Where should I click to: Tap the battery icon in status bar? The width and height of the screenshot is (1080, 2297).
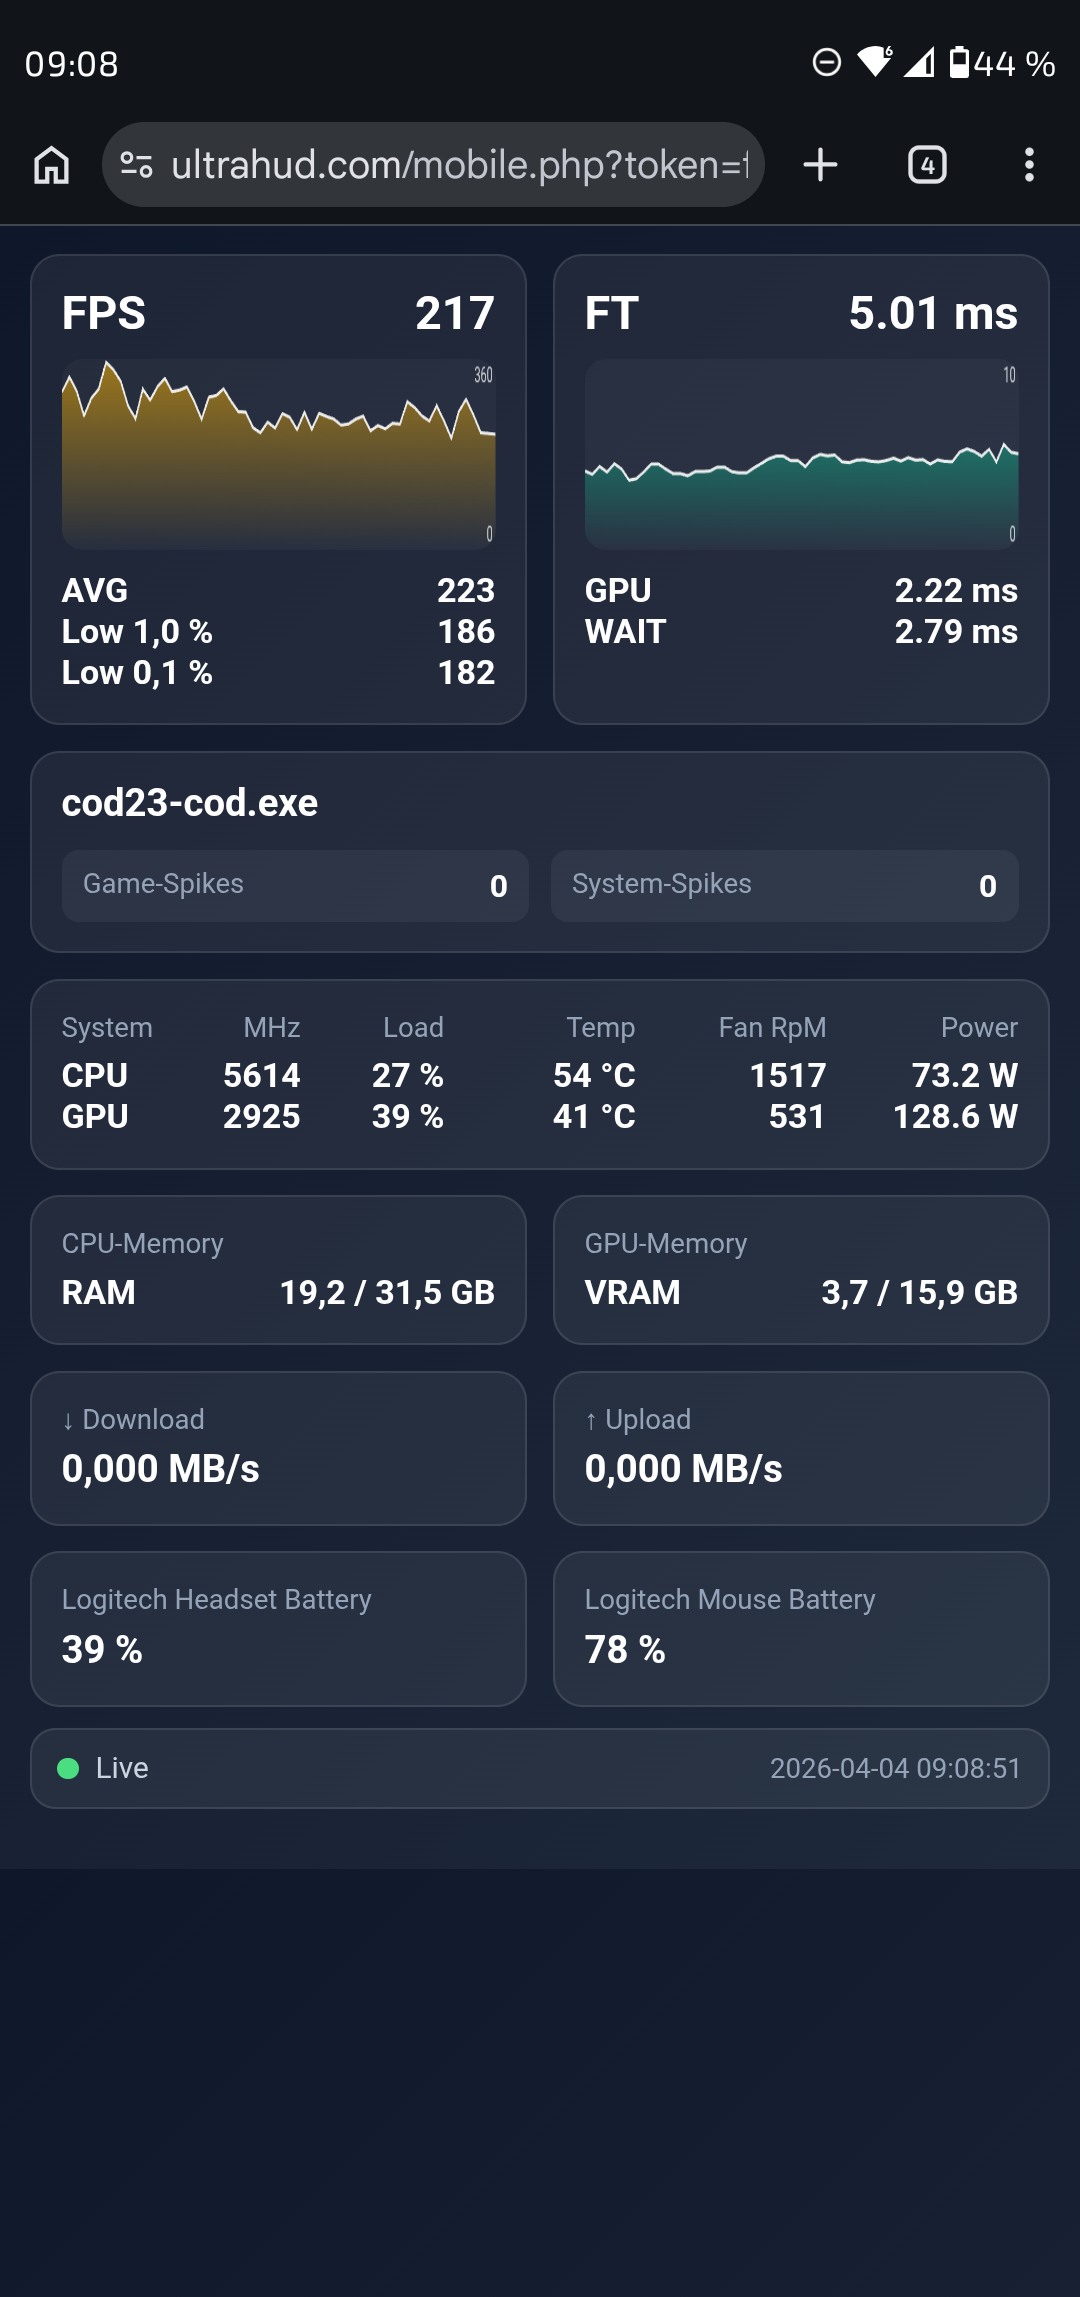959,63
